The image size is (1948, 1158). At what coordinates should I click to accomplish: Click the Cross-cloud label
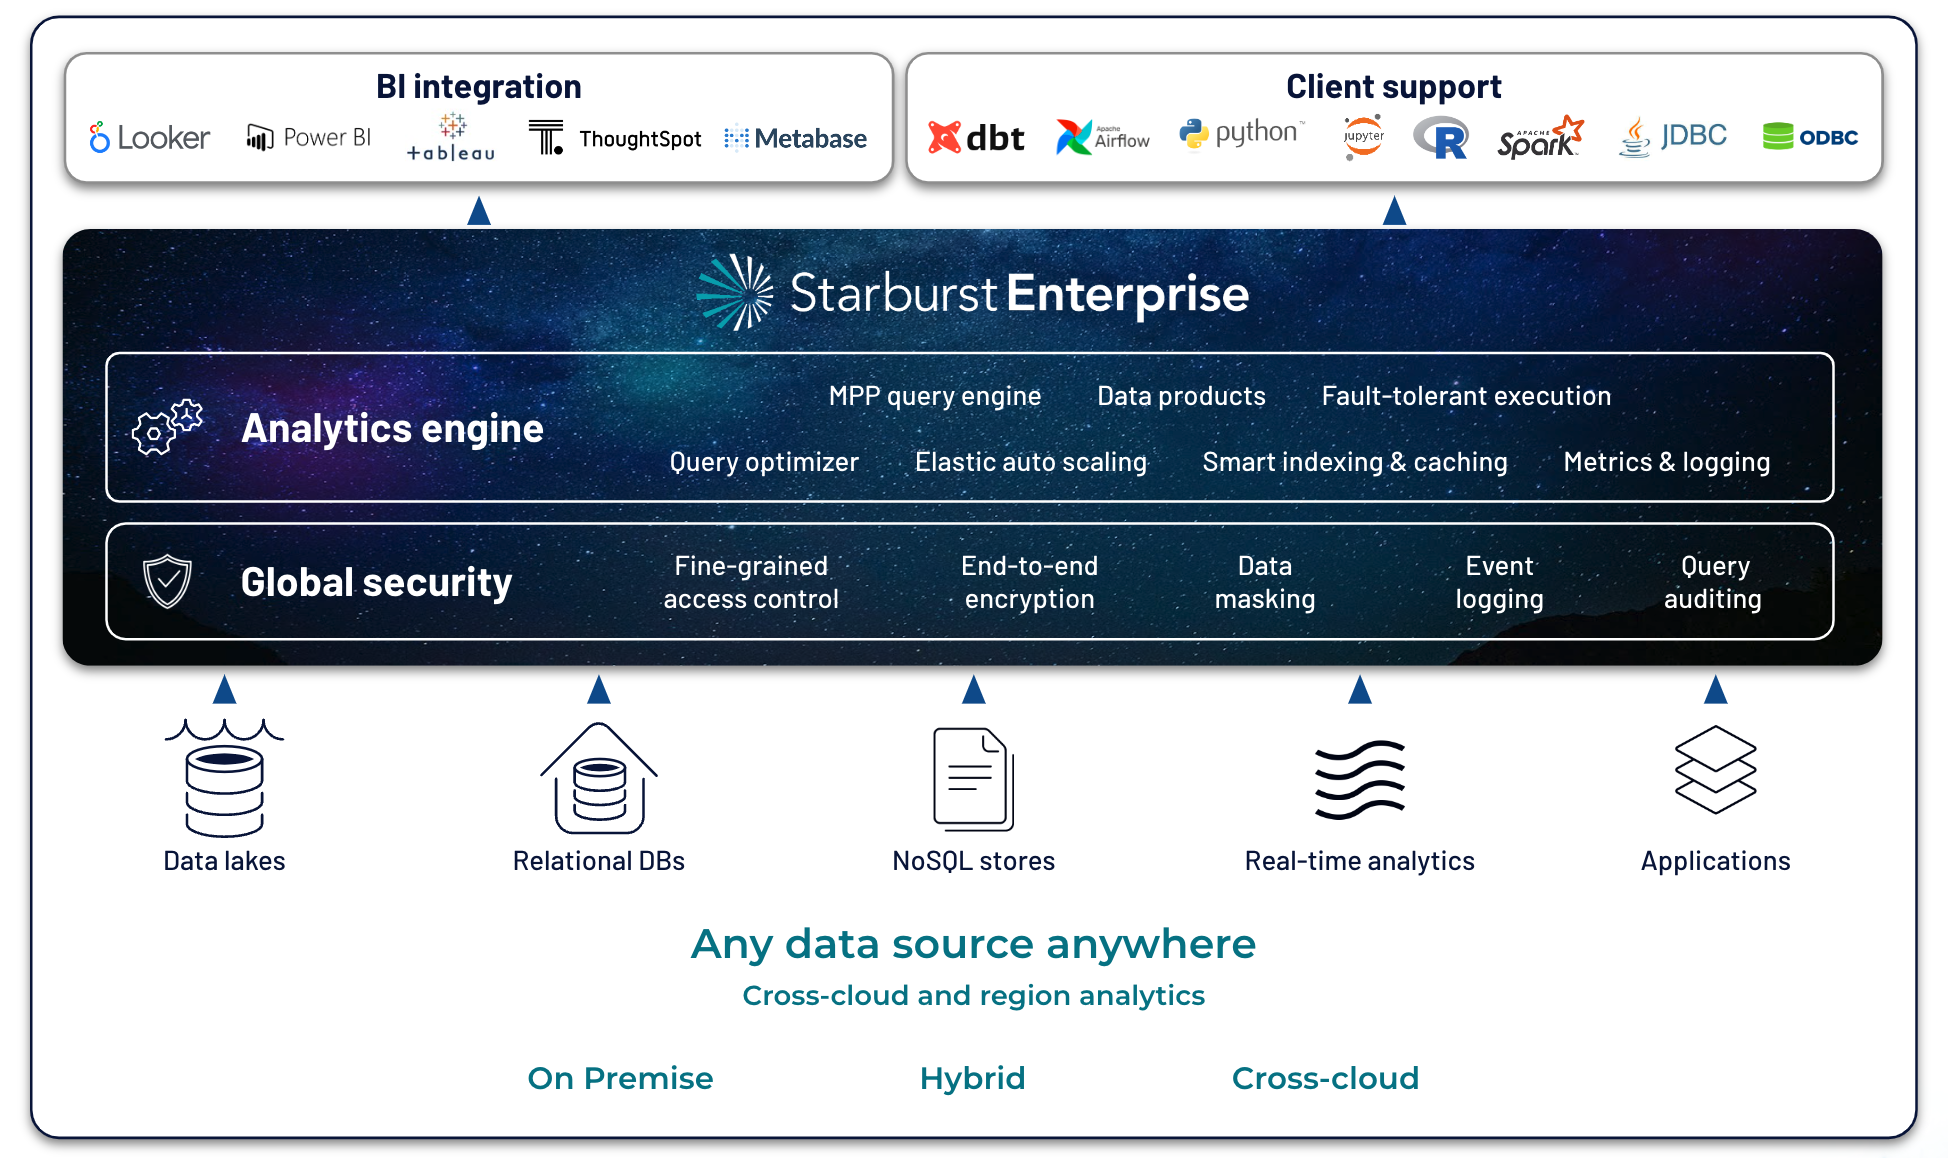(1325, 1077)
